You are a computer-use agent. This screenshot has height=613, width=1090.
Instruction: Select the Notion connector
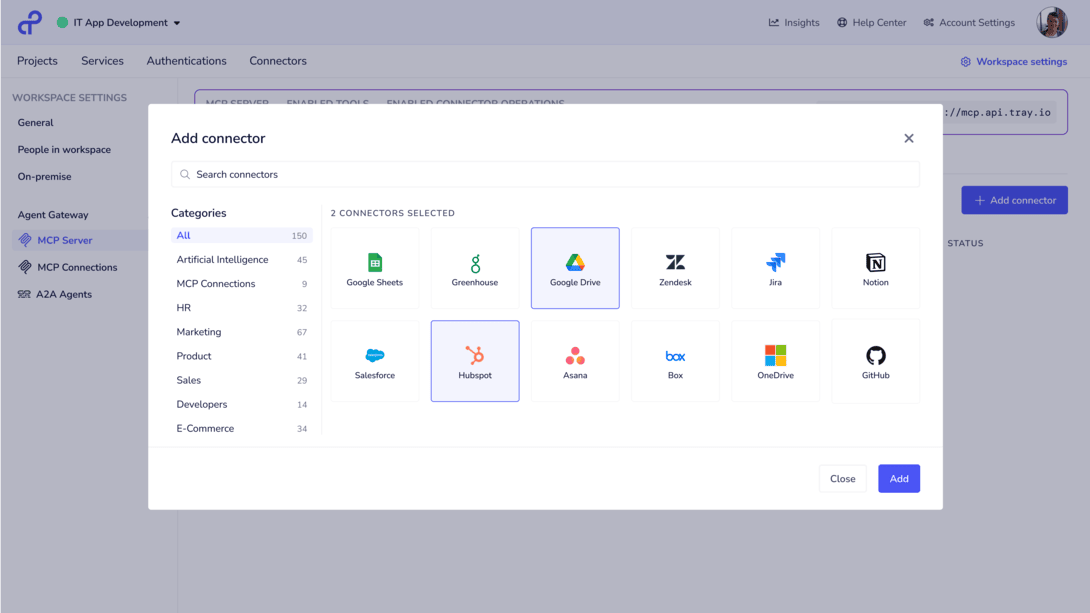(x=875, y=268)
